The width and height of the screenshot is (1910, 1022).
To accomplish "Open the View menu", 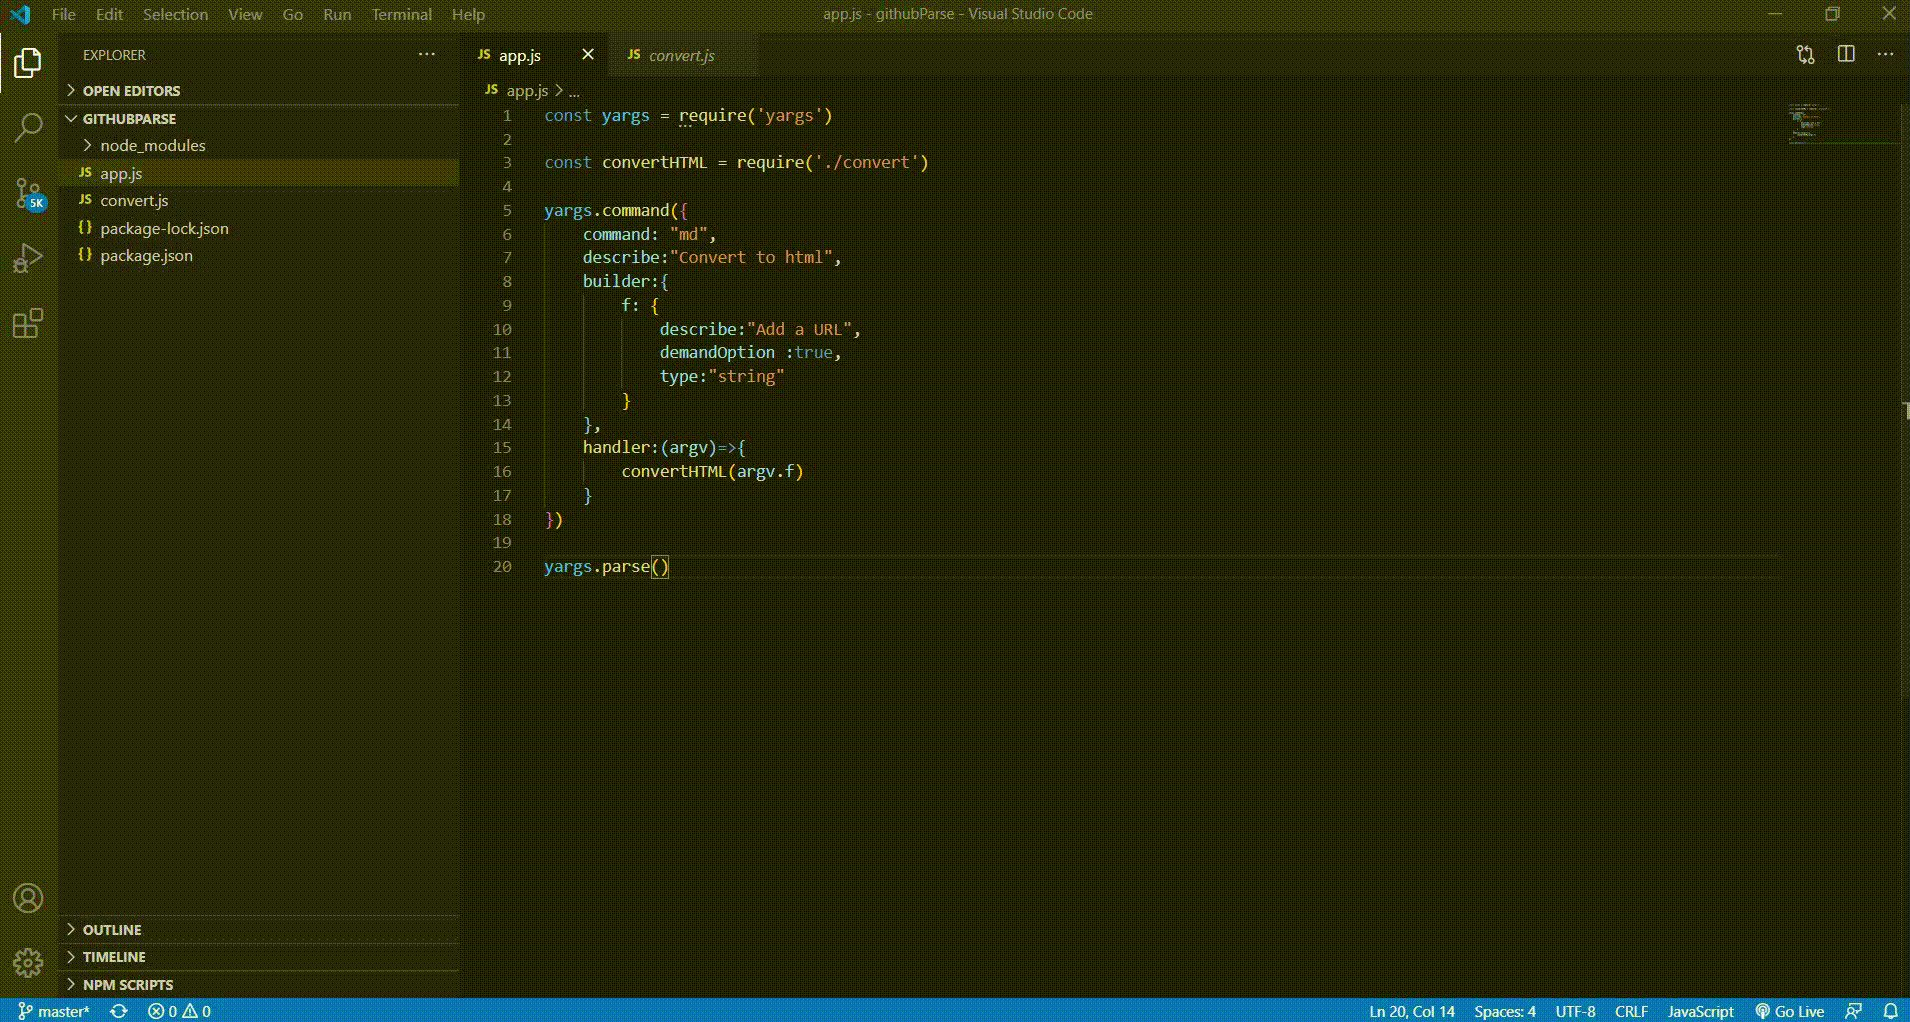I will pos(245,14).
